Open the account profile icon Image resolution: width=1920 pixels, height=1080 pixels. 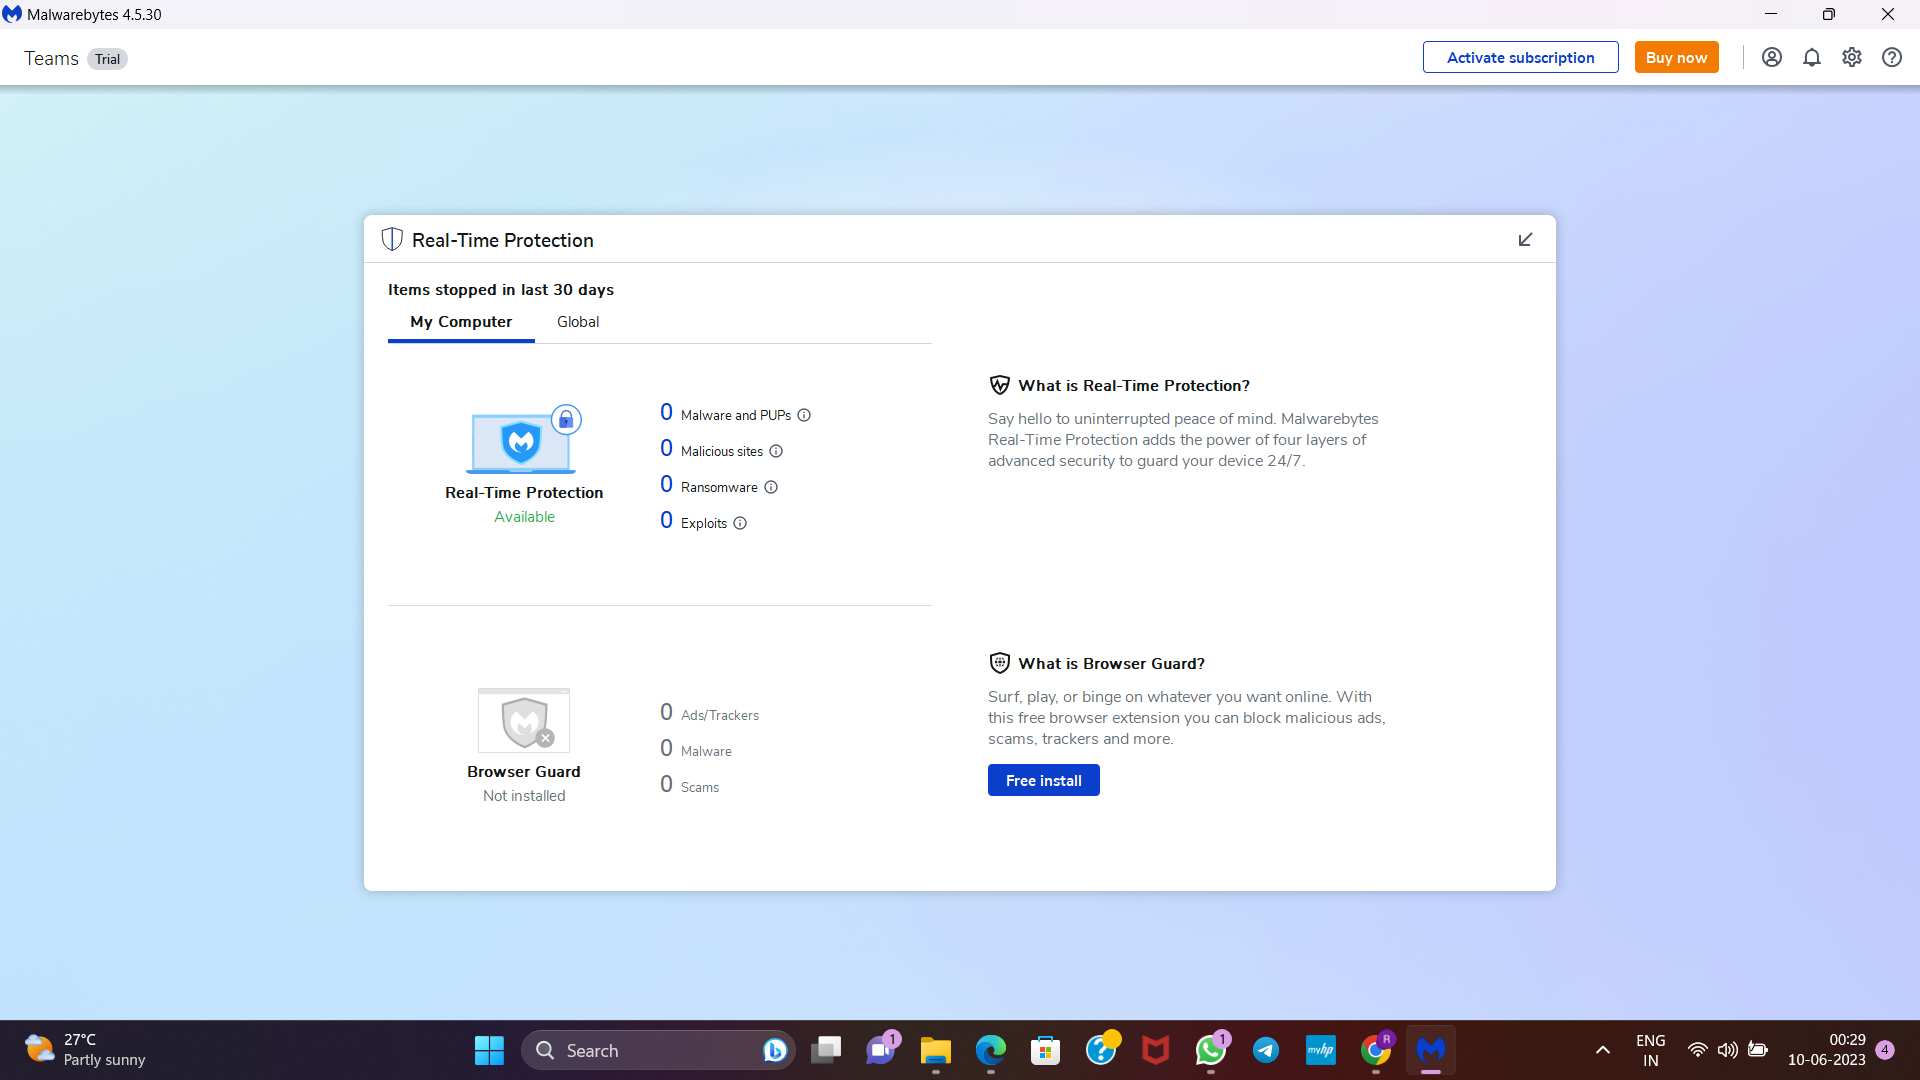1772,58
